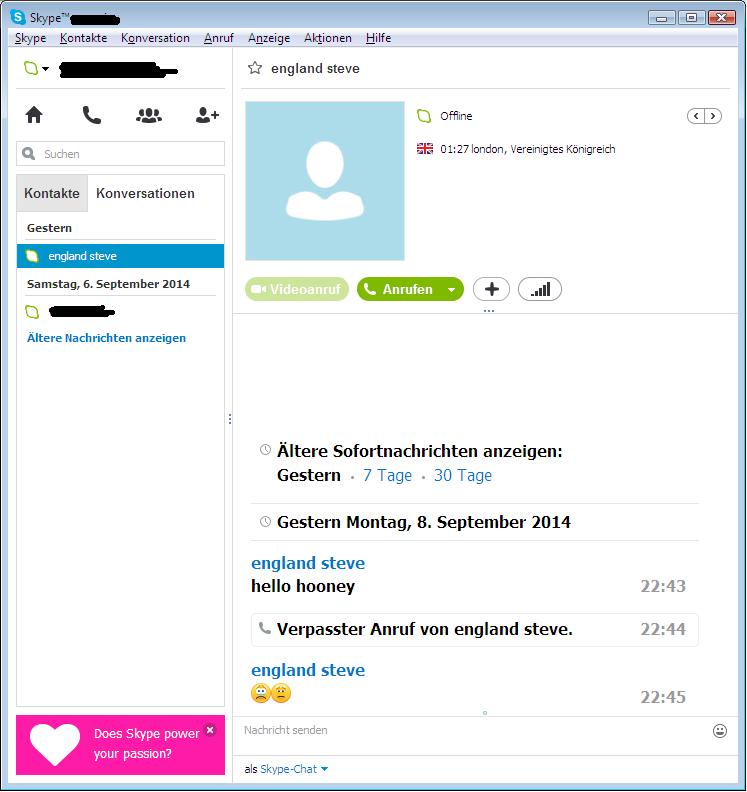Go to the previous profile panel arrow
The width and height of the screenshot is (747, 792).
point(696,116)
